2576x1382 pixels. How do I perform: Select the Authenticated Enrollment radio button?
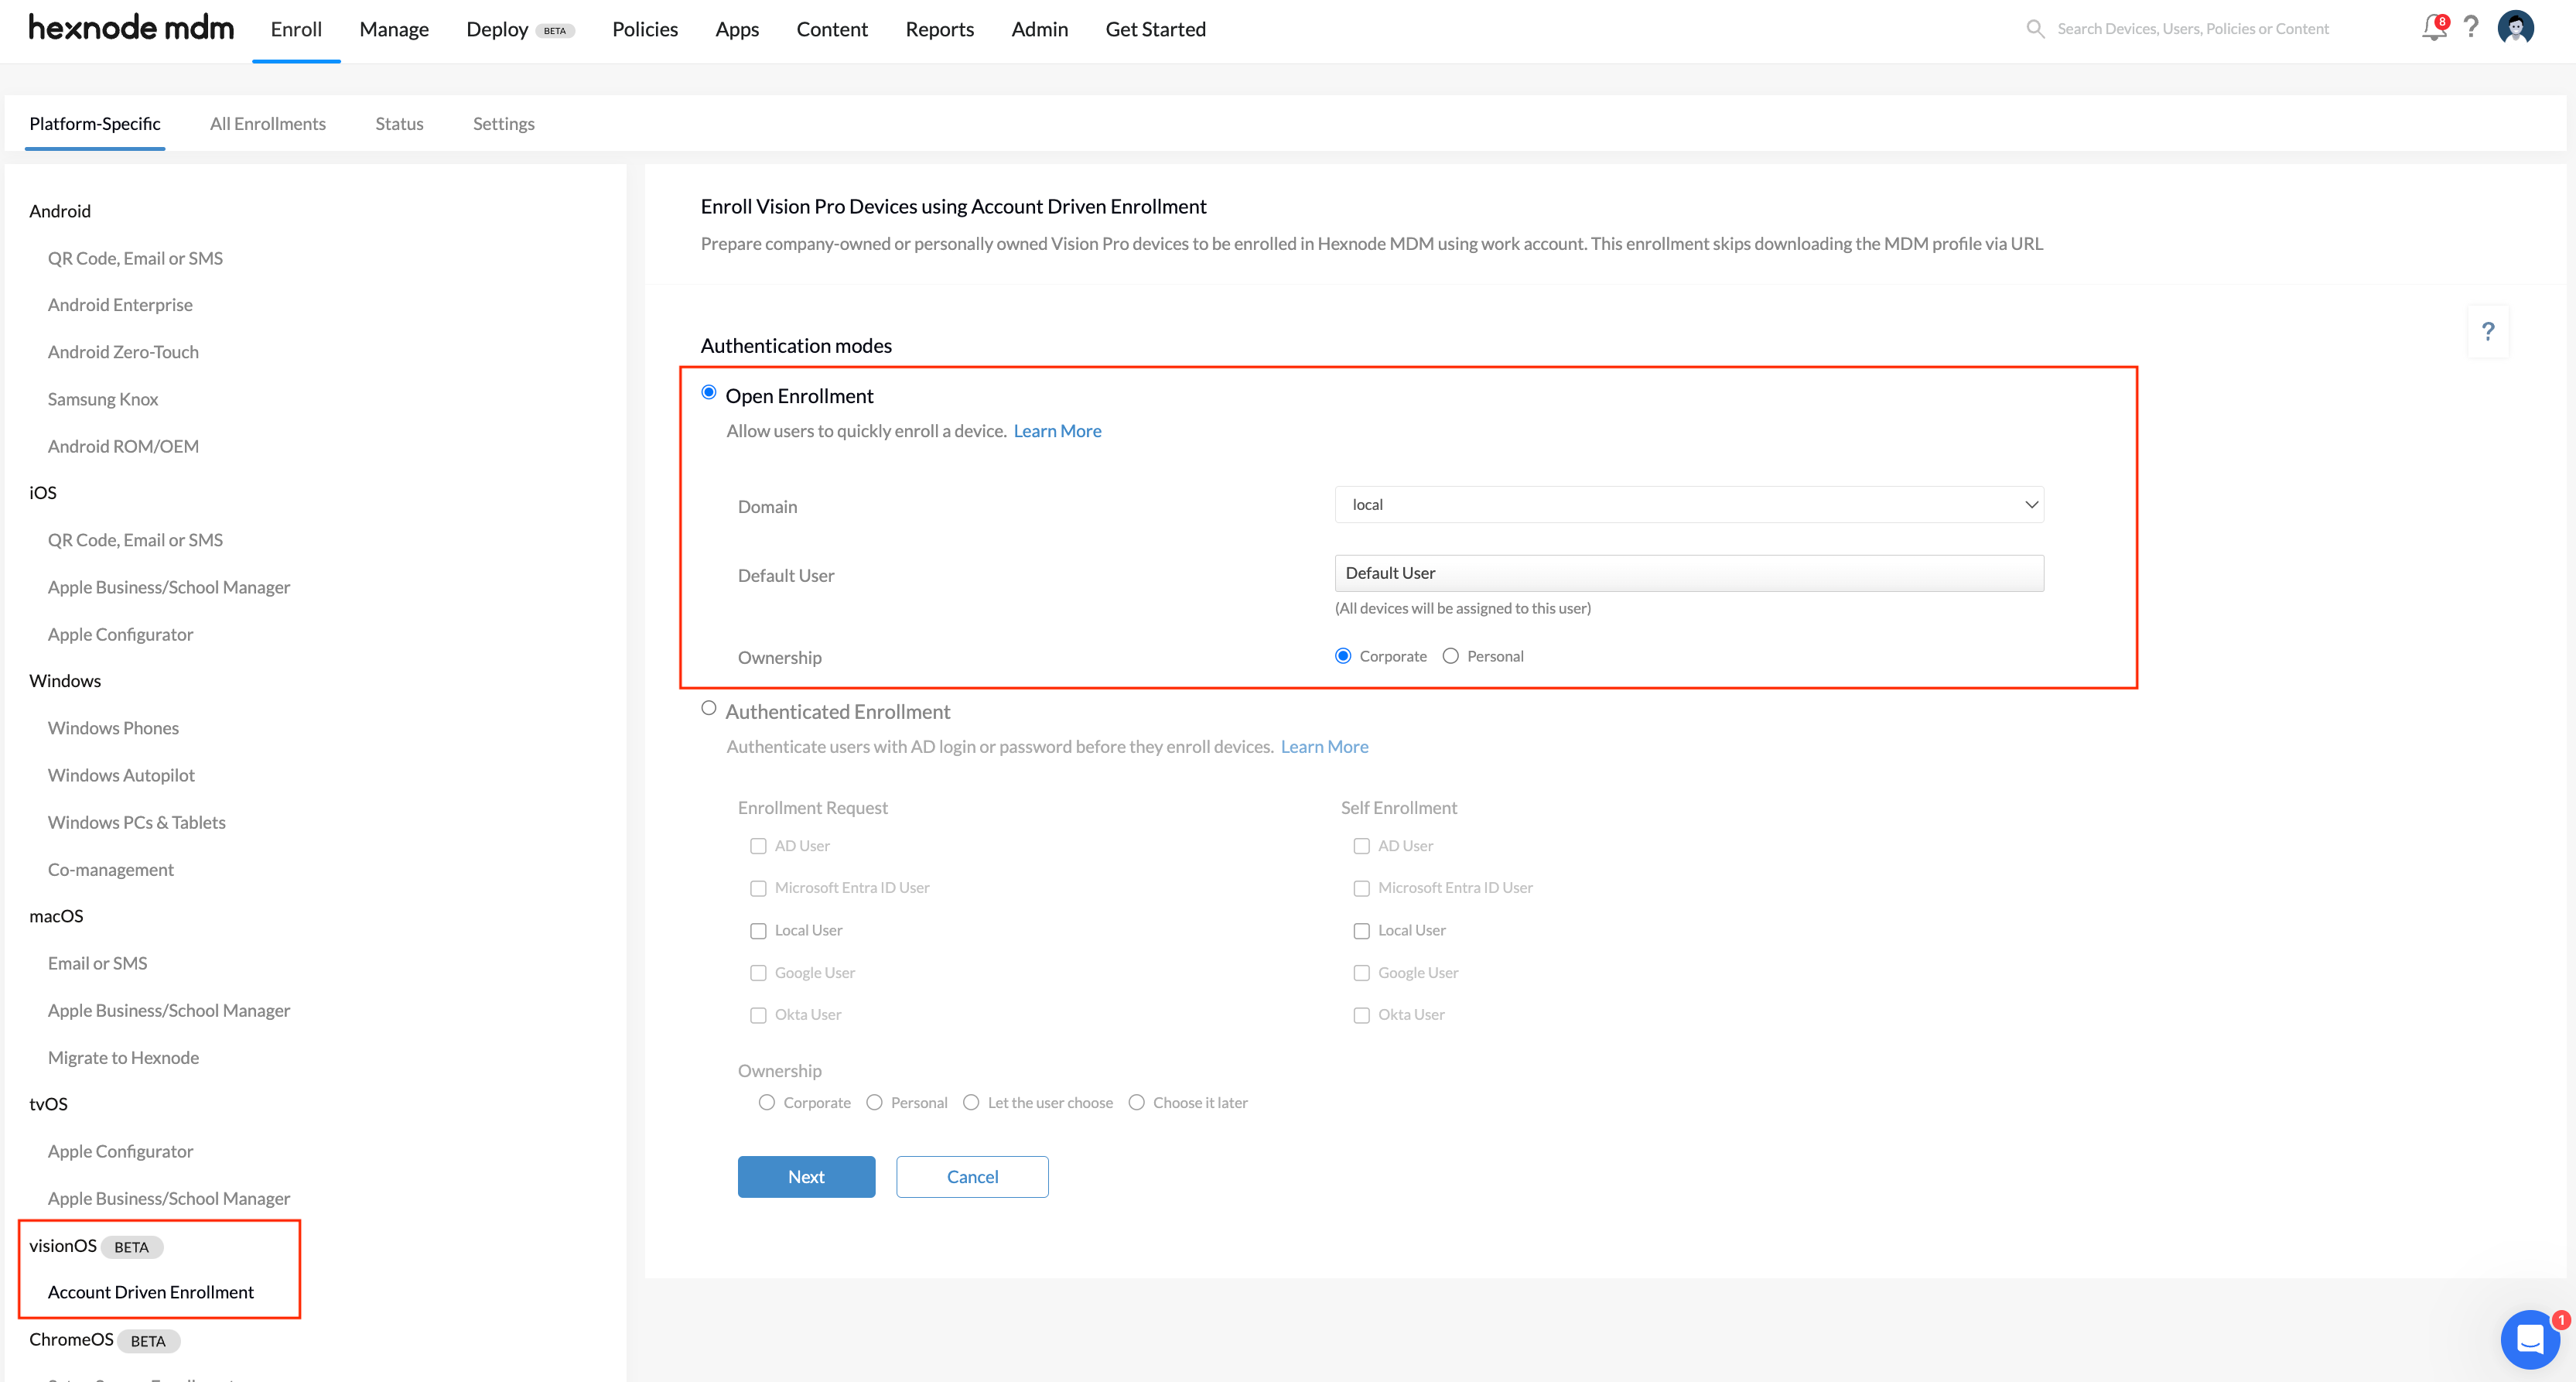709,709
